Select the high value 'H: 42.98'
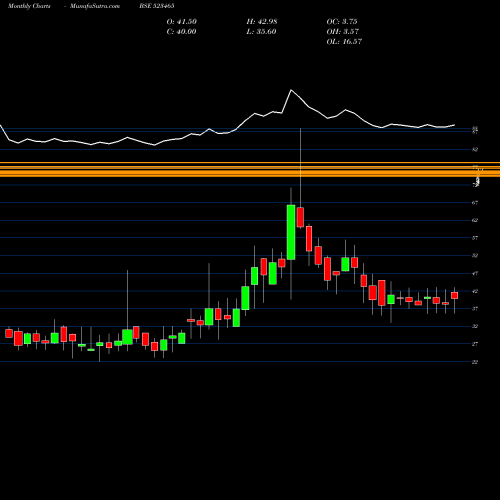500x500 pixels. (x=262, y=21)
